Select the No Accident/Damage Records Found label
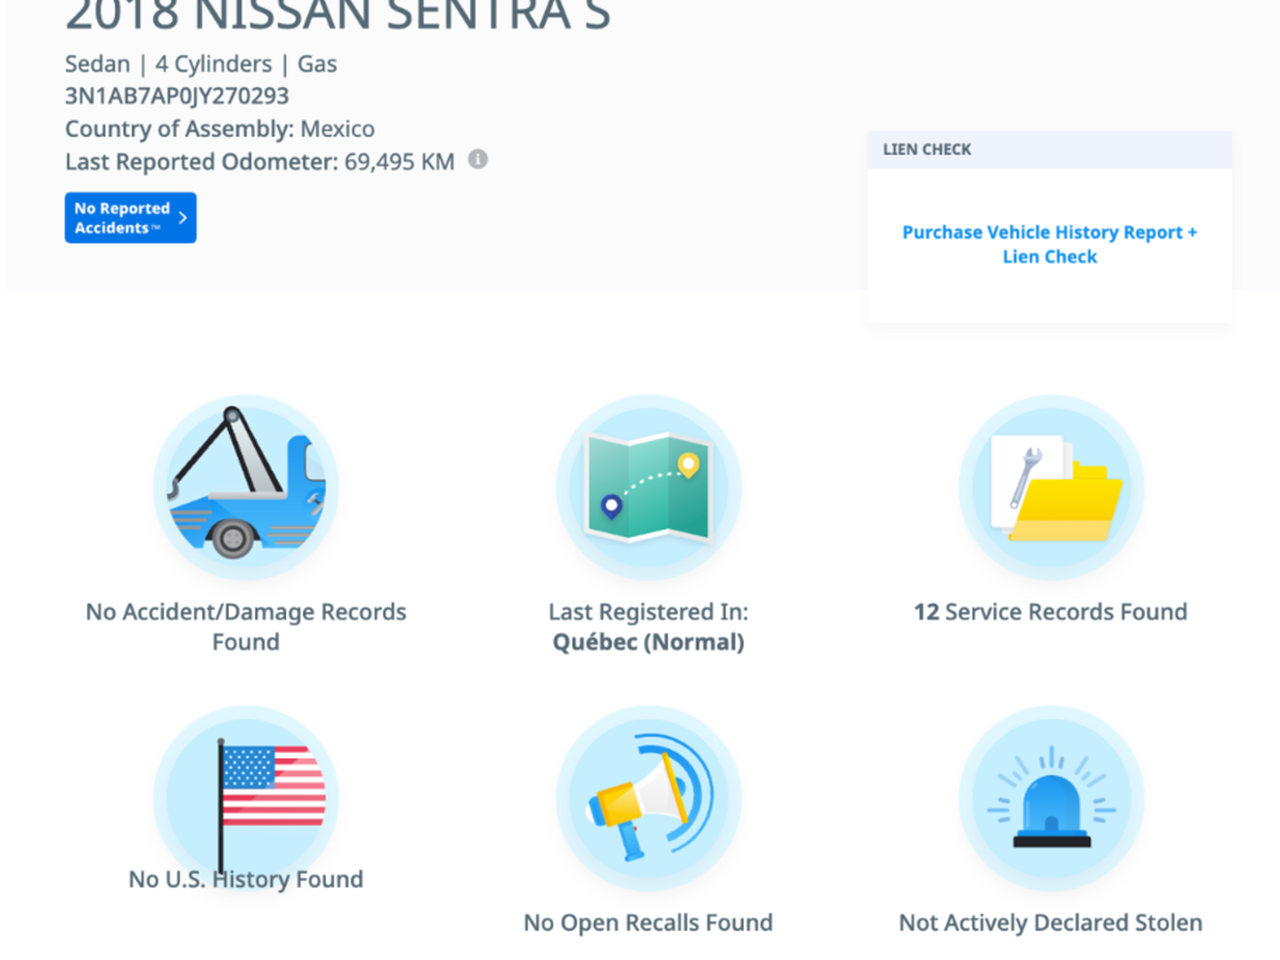Image resolution: width=1280 pixels, height=960 pixels. [x=246, y=626]
